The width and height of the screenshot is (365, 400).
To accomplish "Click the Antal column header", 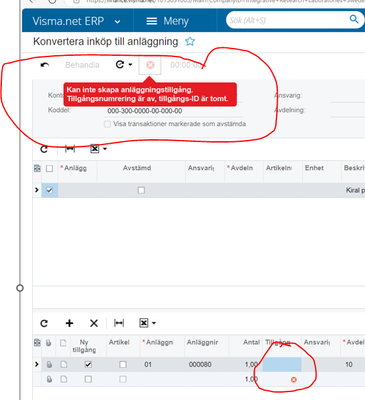I will tap(251, 342).
